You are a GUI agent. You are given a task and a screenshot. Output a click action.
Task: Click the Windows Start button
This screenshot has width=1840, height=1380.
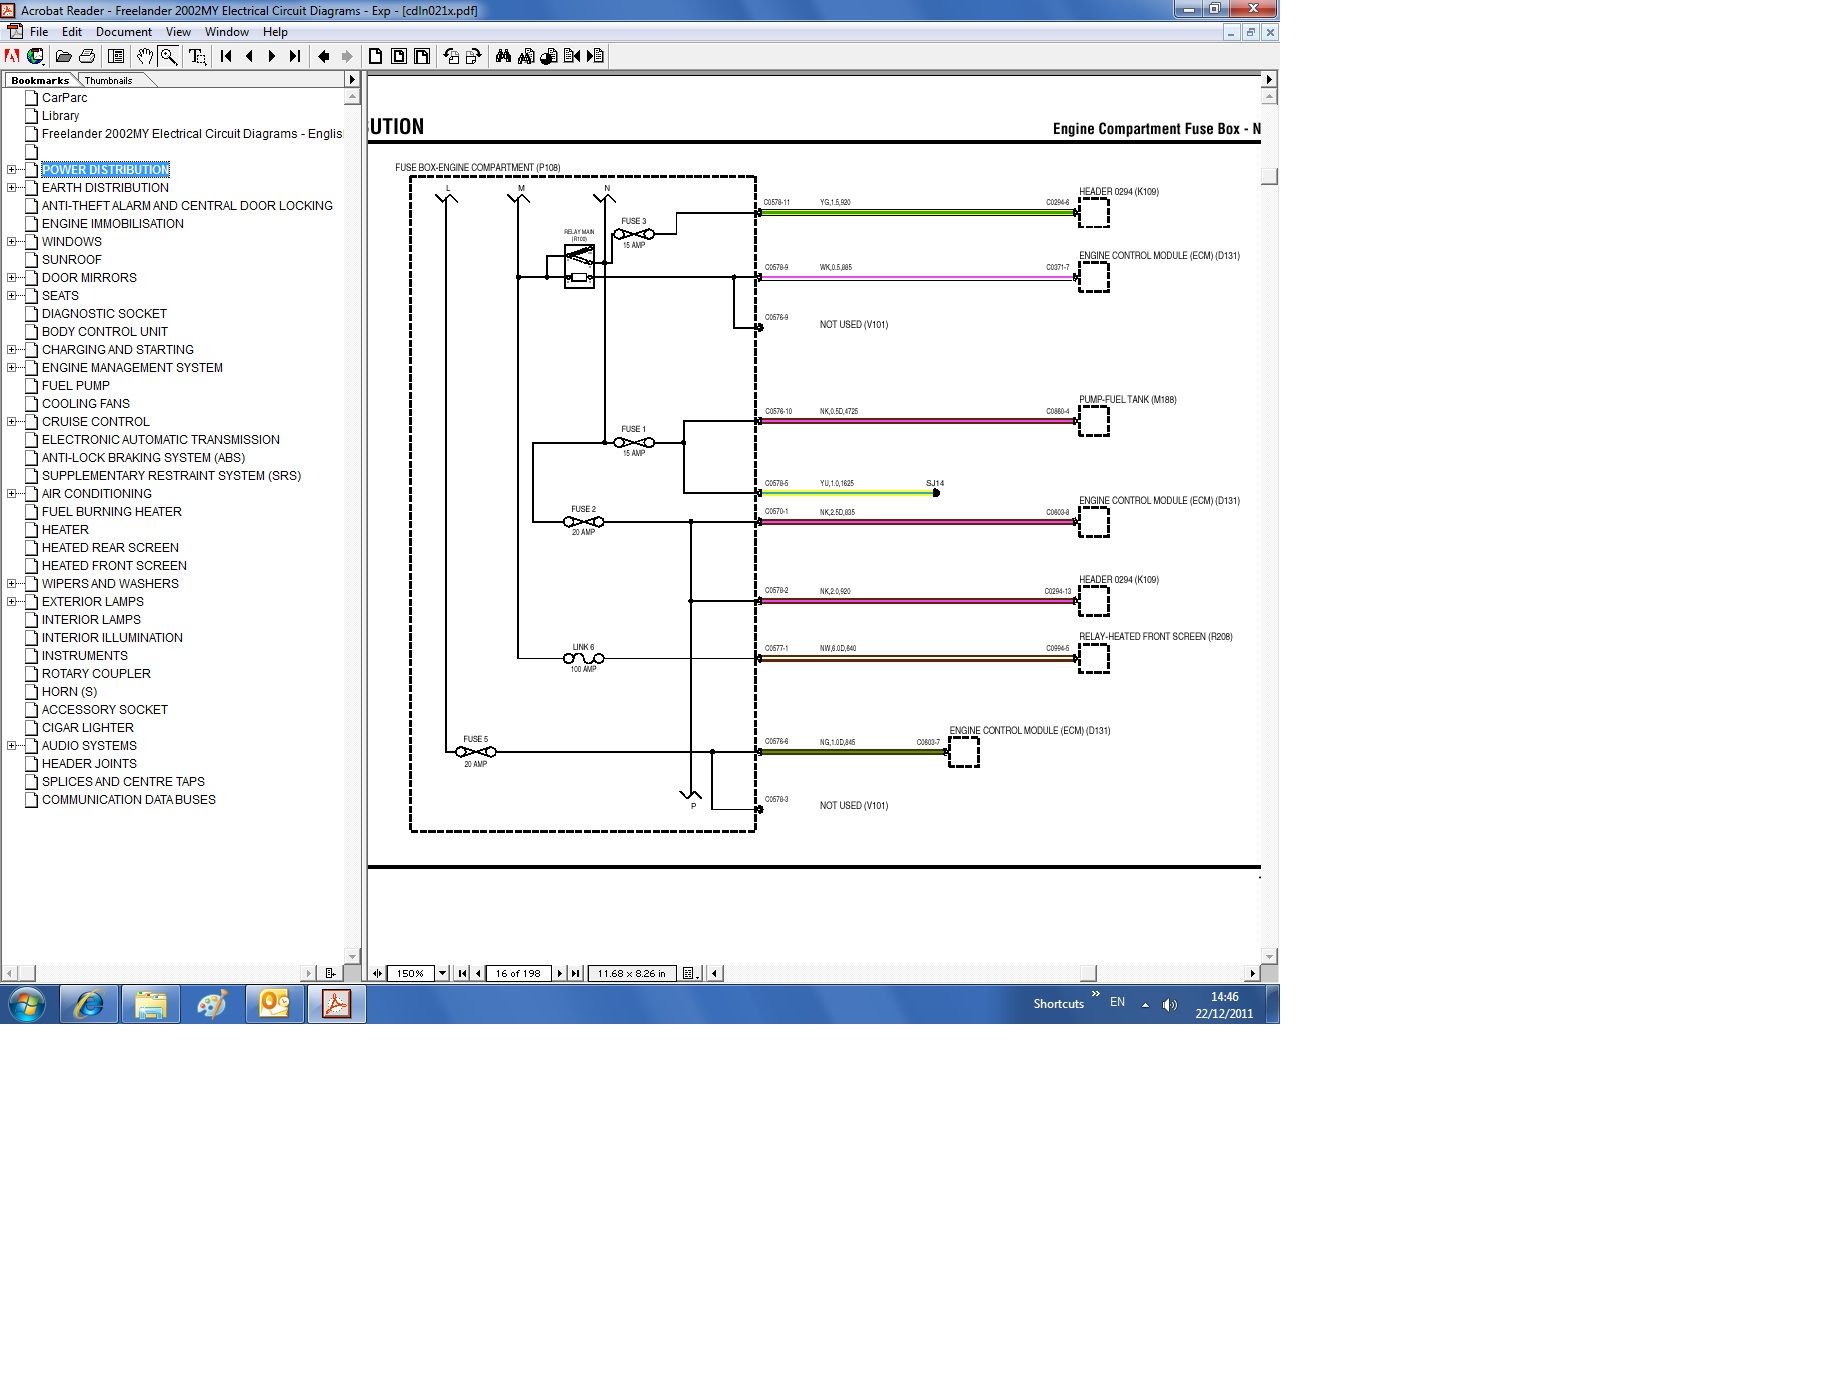coord(27,1004)
